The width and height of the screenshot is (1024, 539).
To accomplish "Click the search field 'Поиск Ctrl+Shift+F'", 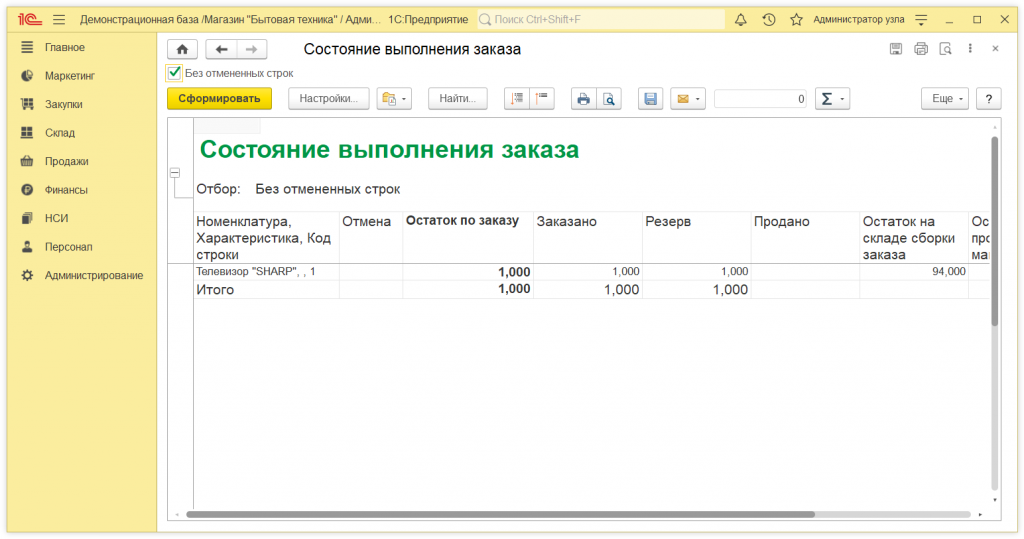I will [x=600, y=19].
